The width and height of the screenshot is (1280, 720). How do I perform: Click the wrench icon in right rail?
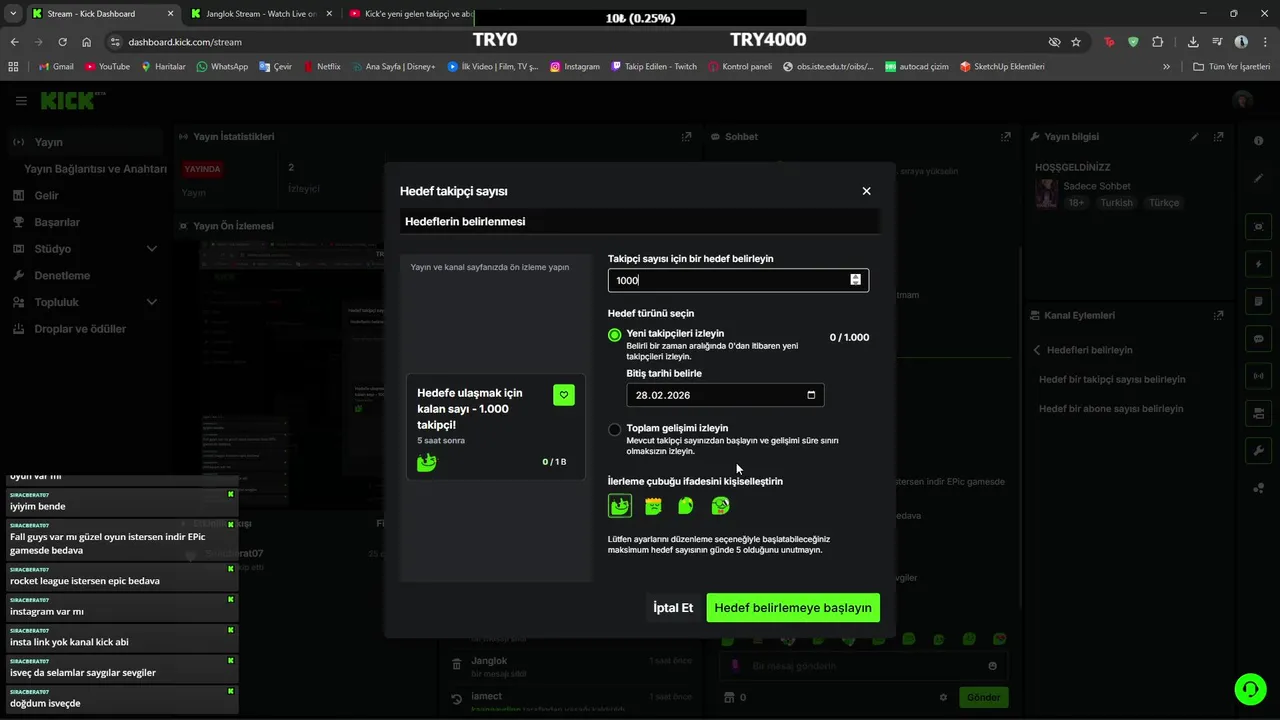(x=1258, y=451)
